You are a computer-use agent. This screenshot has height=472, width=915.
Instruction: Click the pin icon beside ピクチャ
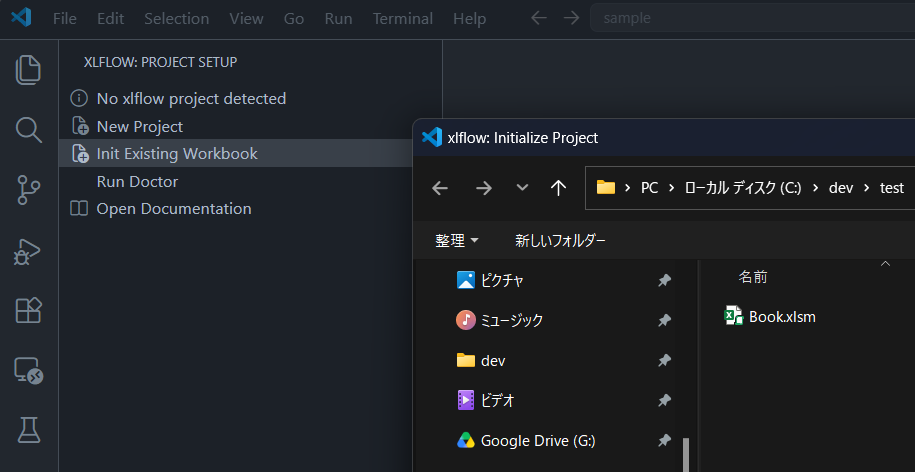click(x=664, y=281)
